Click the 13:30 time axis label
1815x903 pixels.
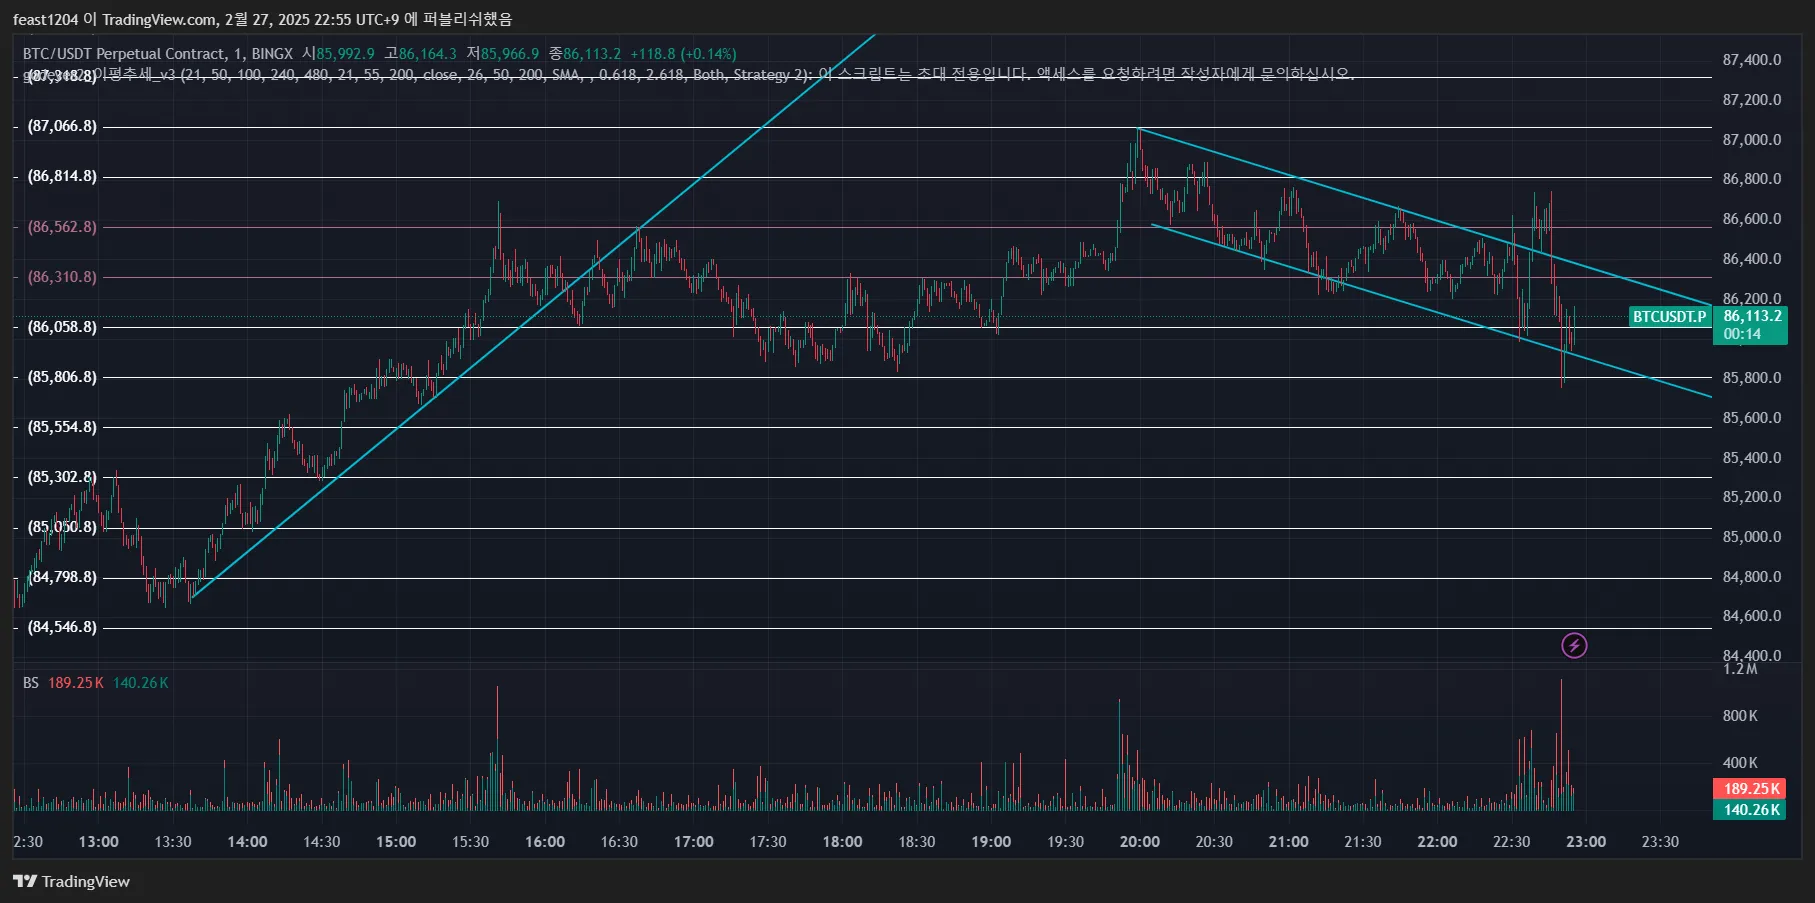coord(173,842)
